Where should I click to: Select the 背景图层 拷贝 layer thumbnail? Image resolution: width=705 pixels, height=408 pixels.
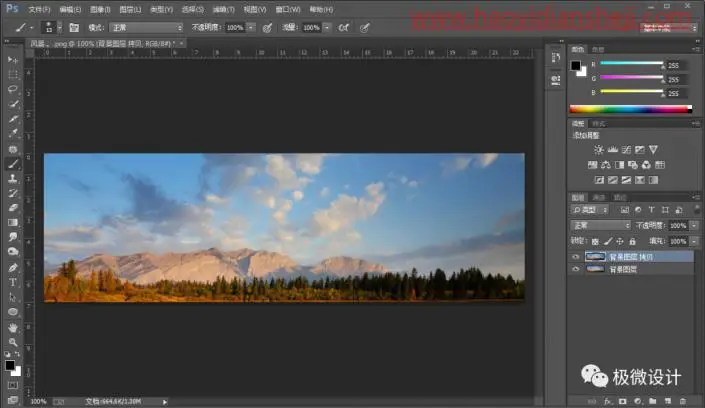tap(595, 257)
